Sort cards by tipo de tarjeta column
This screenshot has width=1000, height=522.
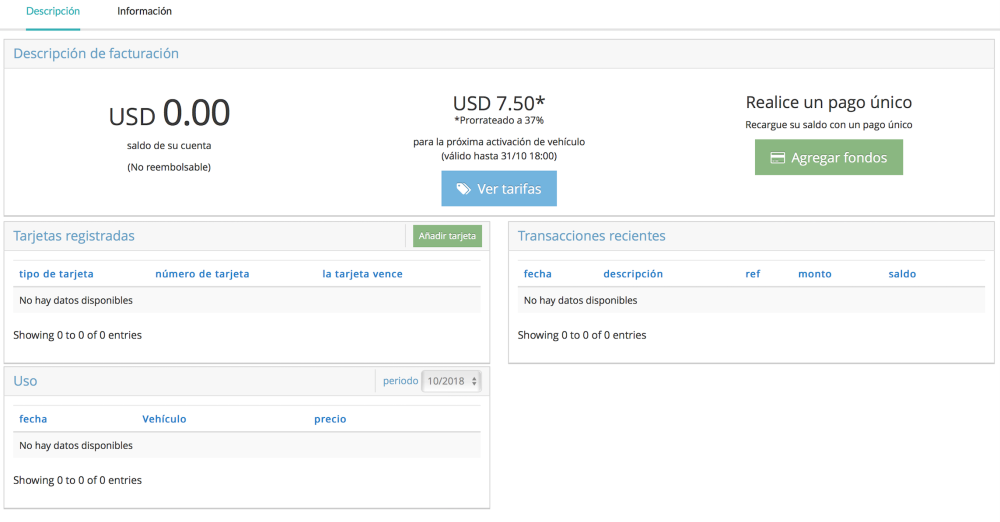click(56, 274)
